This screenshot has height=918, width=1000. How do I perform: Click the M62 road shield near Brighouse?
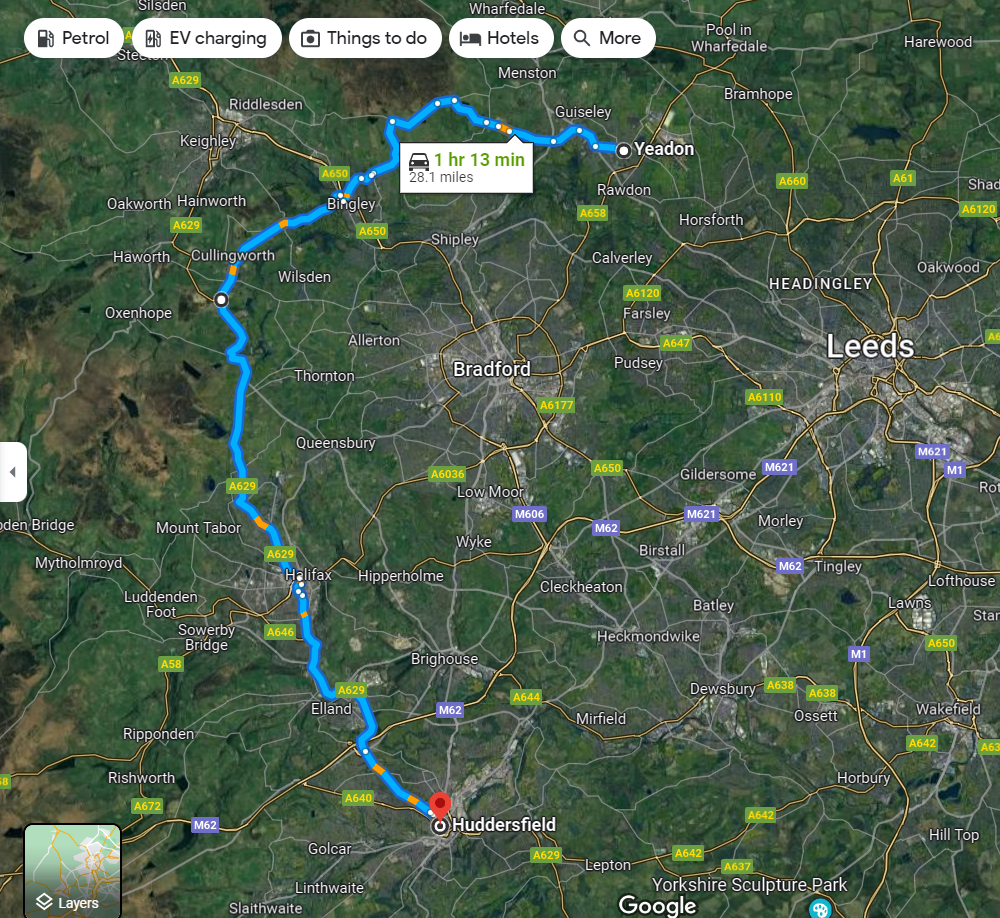(x=450, y=710)
